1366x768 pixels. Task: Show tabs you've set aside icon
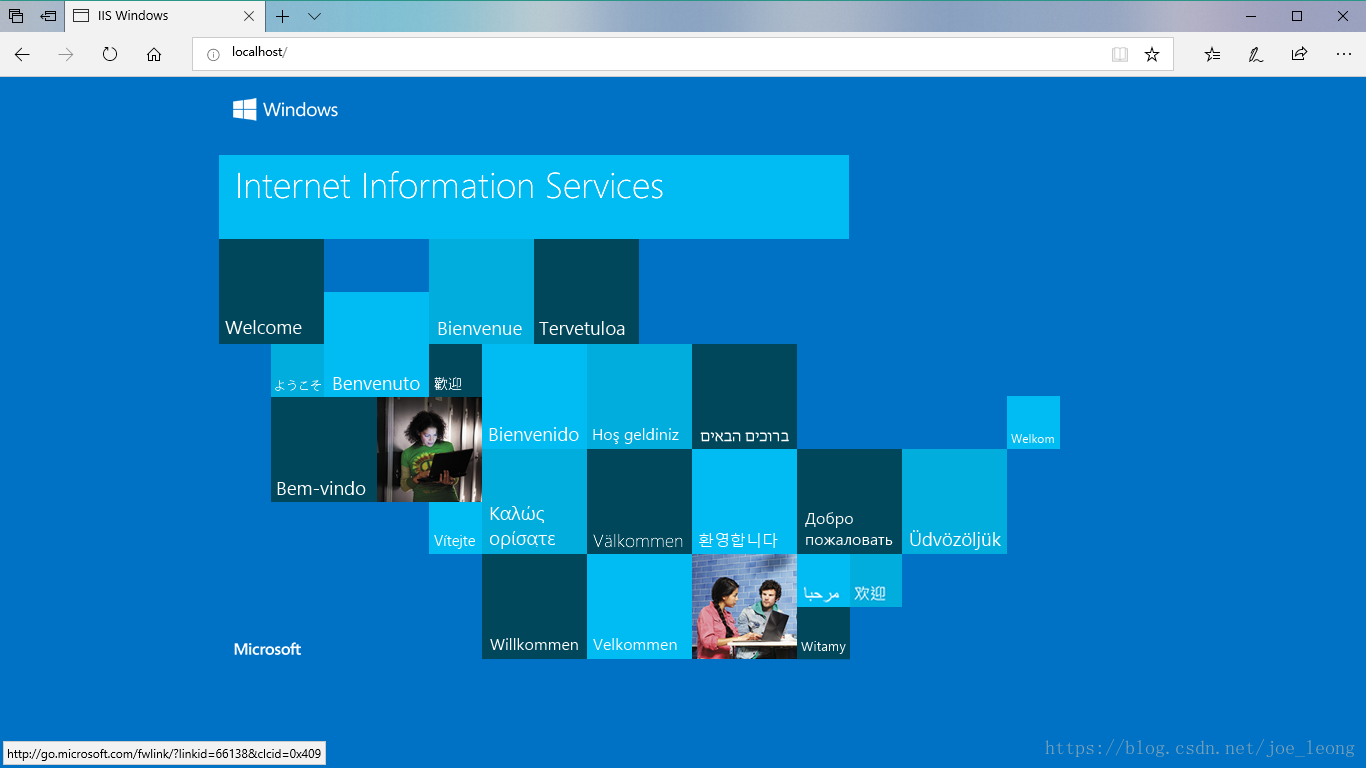pyautogui.click(x=16, y=16)
